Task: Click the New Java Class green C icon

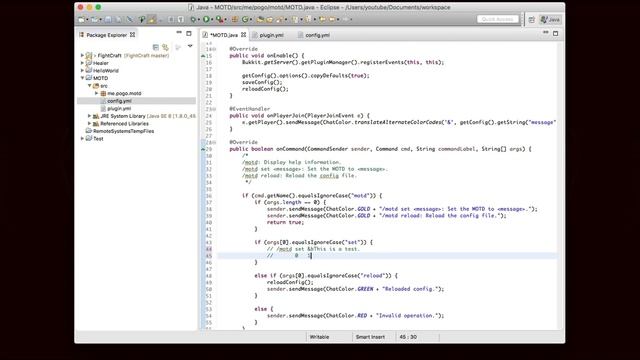Action: point(245,19)
